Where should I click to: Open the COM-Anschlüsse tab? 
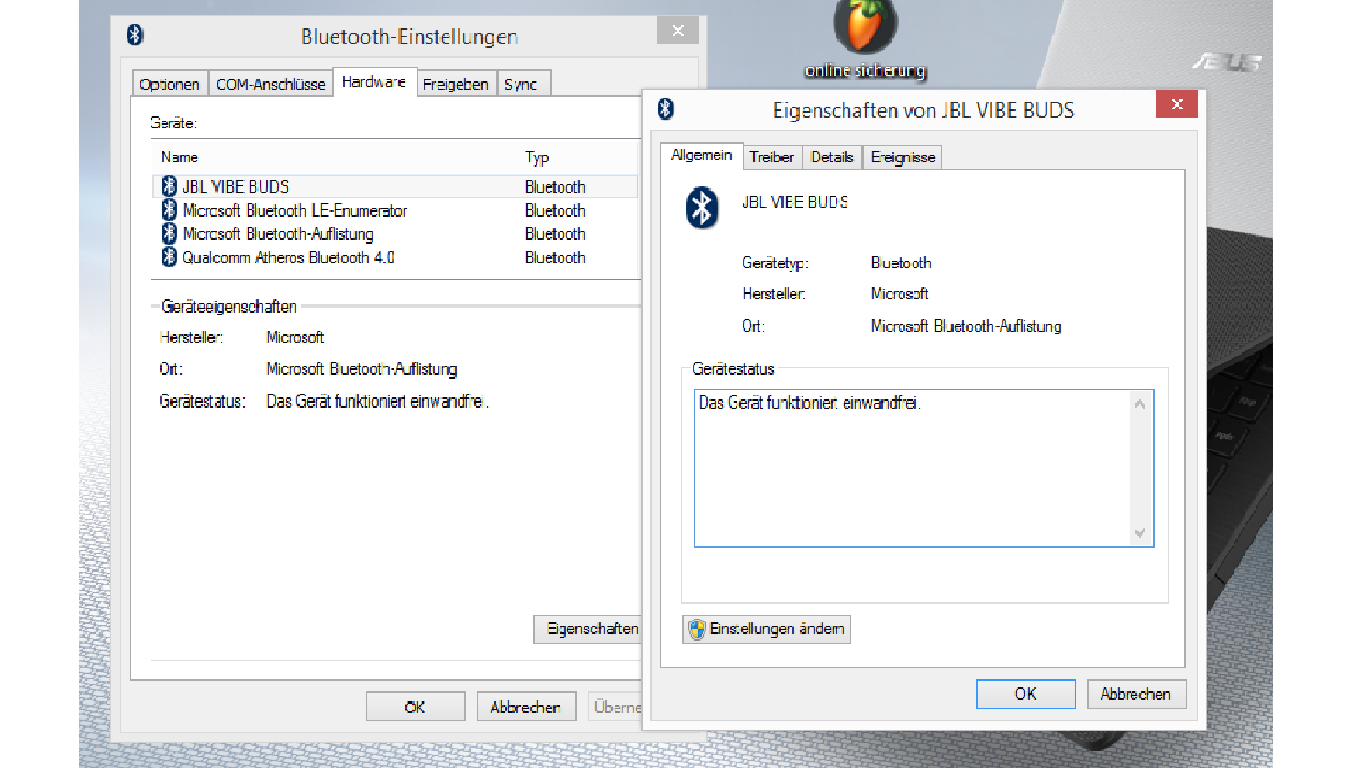271,84
